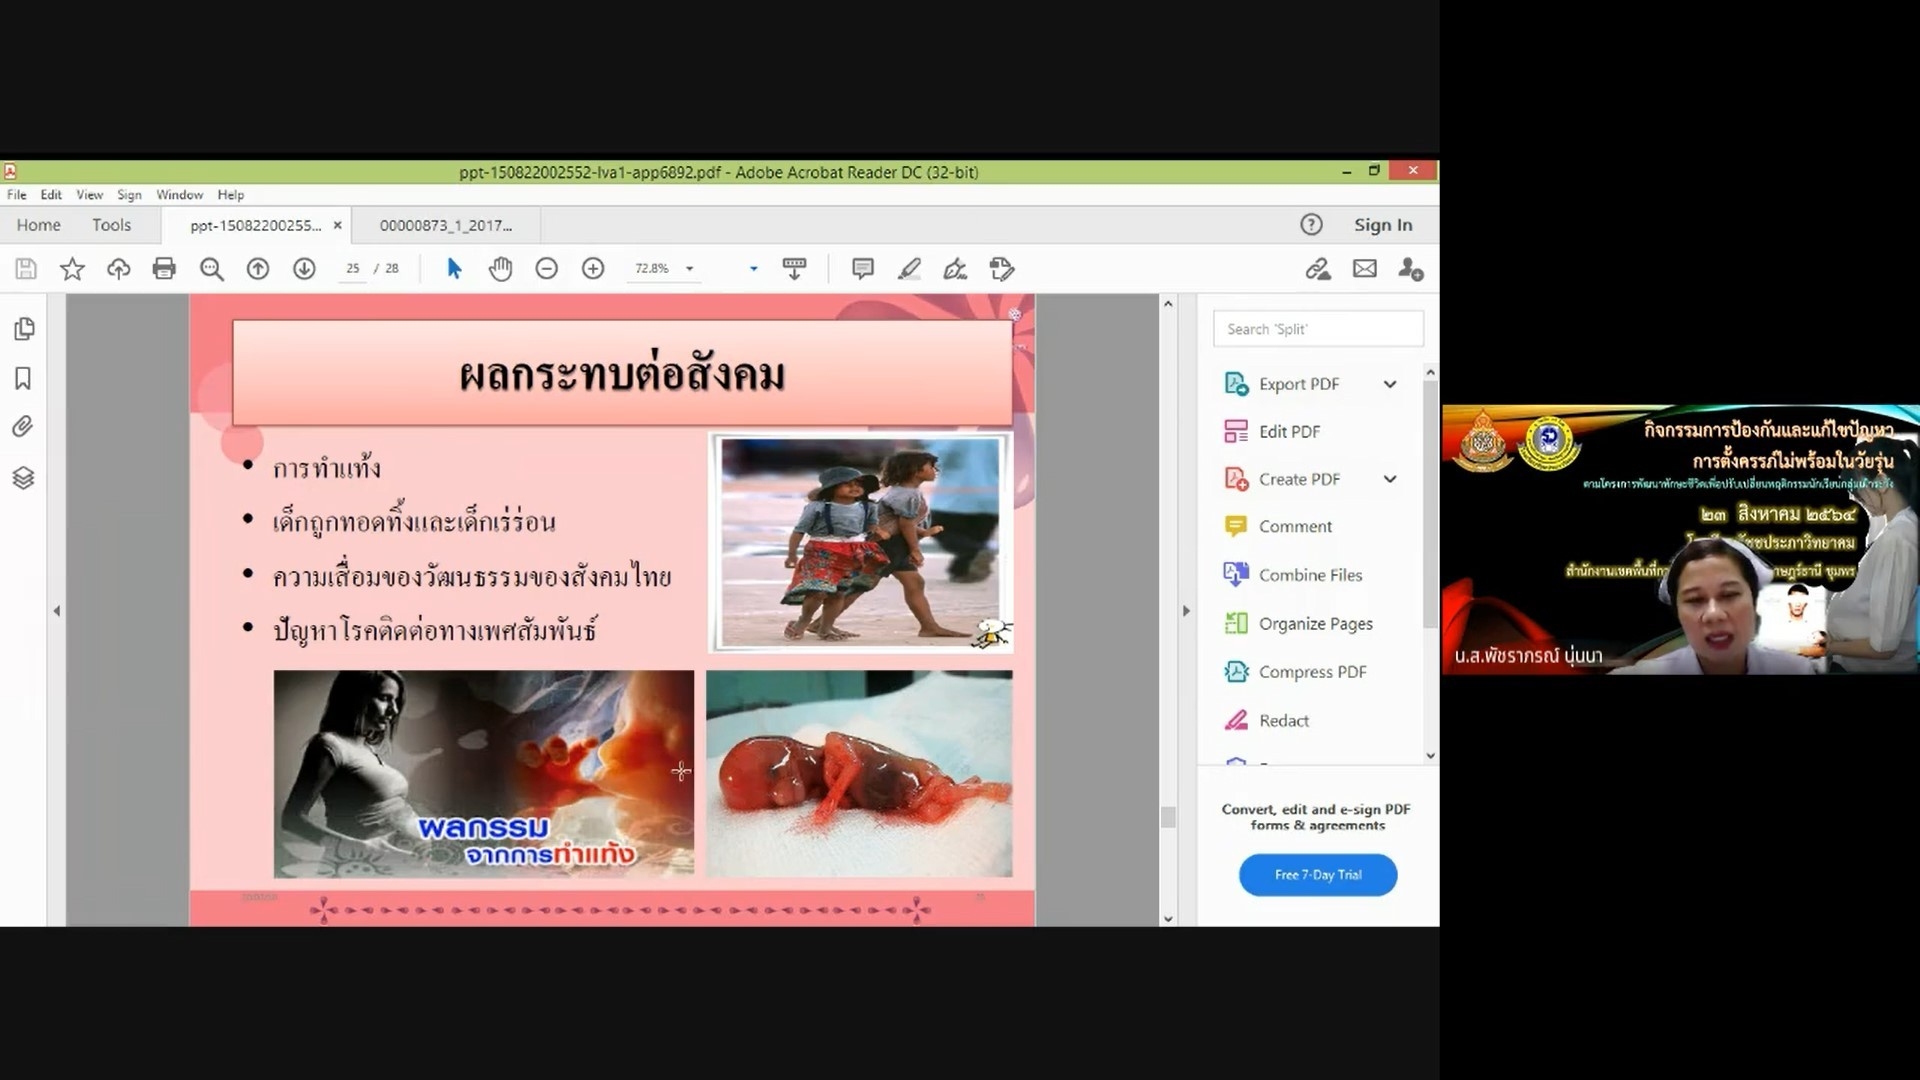Select the Hand pan tool
This screenshot has width=1920, height=1080.
(x=500, y=268)
